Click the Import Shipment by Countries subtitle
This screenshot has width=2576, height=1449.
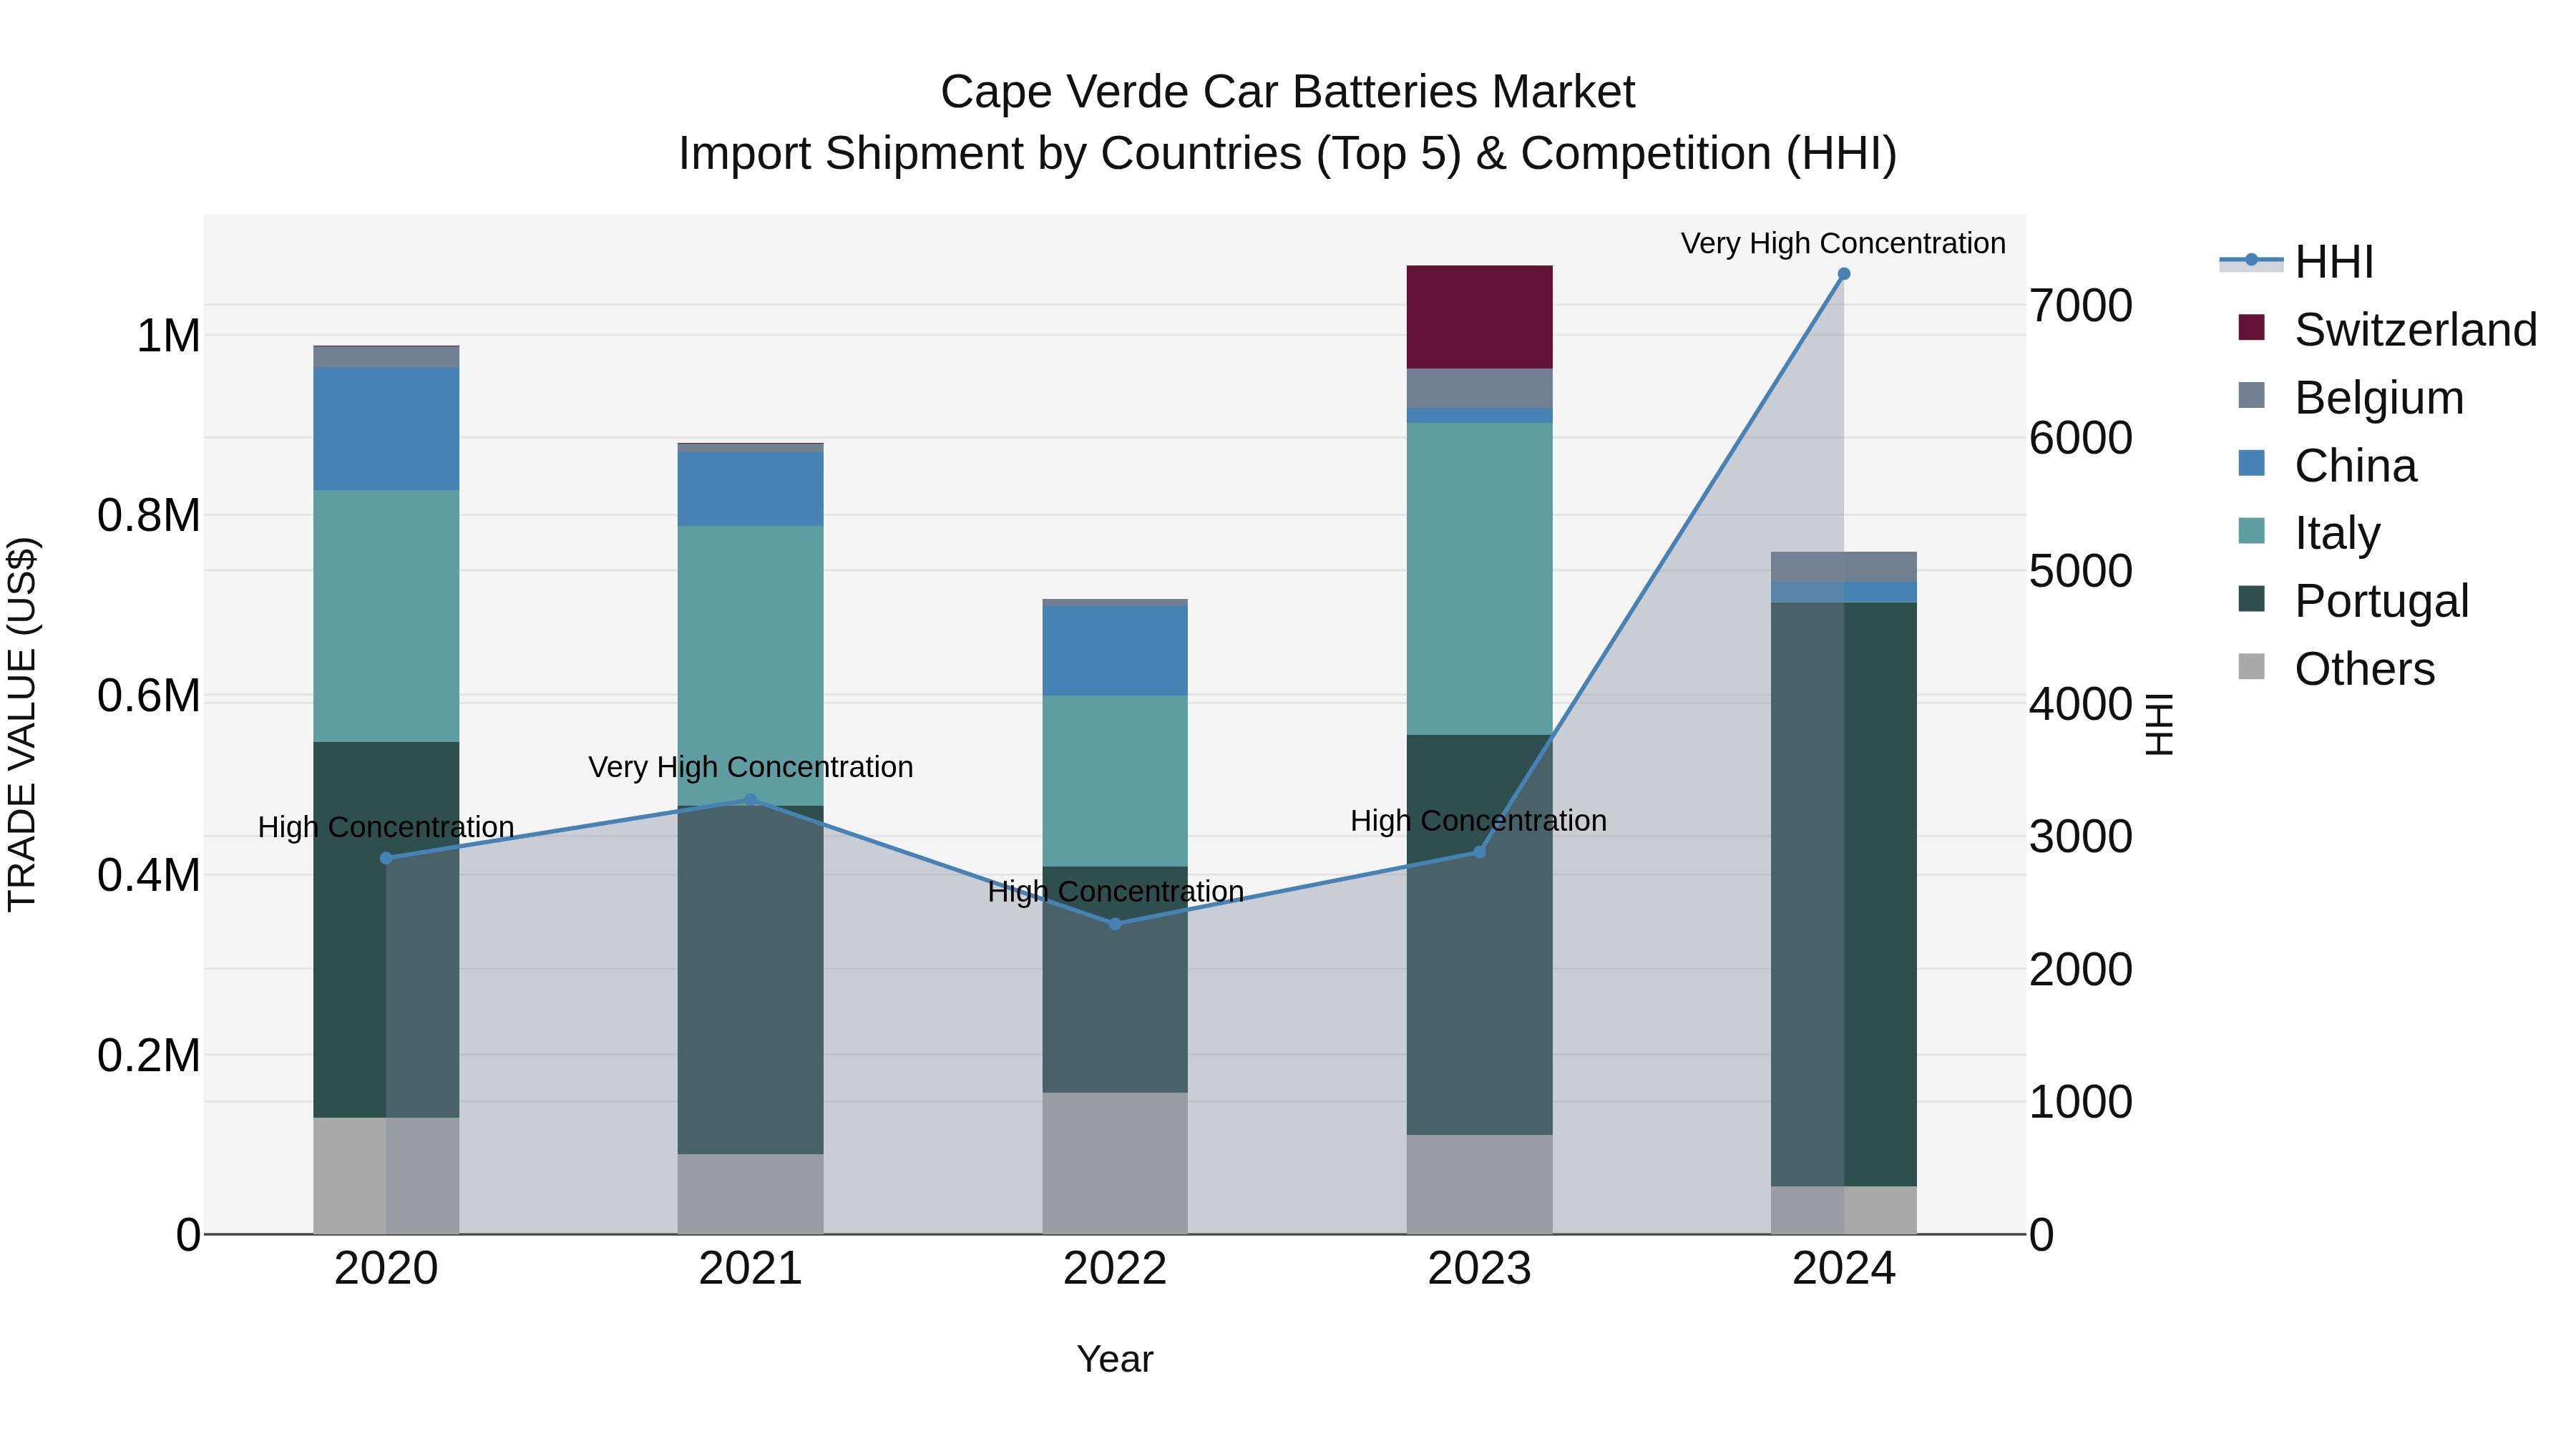coord(1288,154)
